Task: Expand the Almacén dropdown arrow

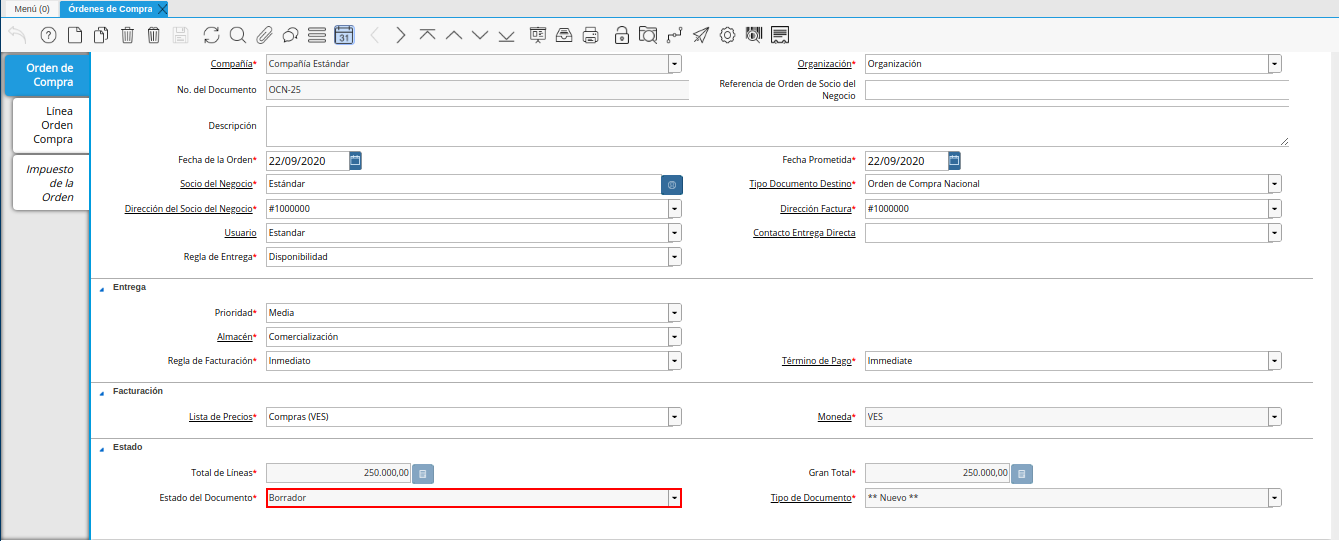Action: (674, 337)
